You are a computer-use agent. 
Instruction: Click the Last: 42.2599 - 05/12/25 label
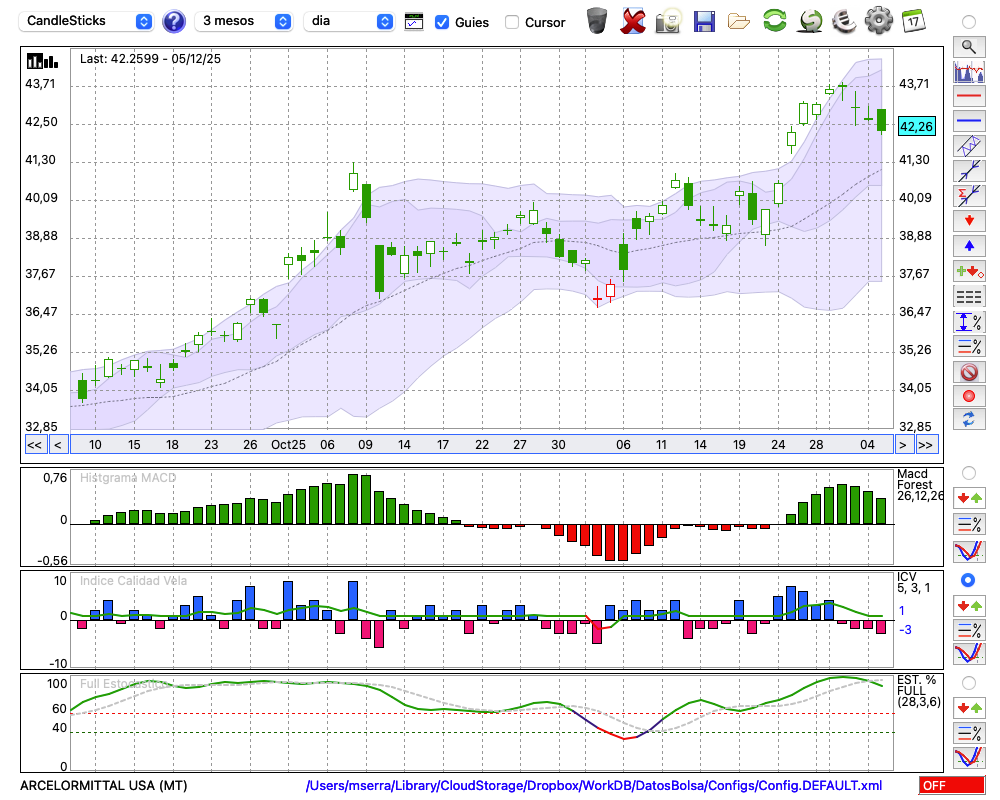(151, 59)
